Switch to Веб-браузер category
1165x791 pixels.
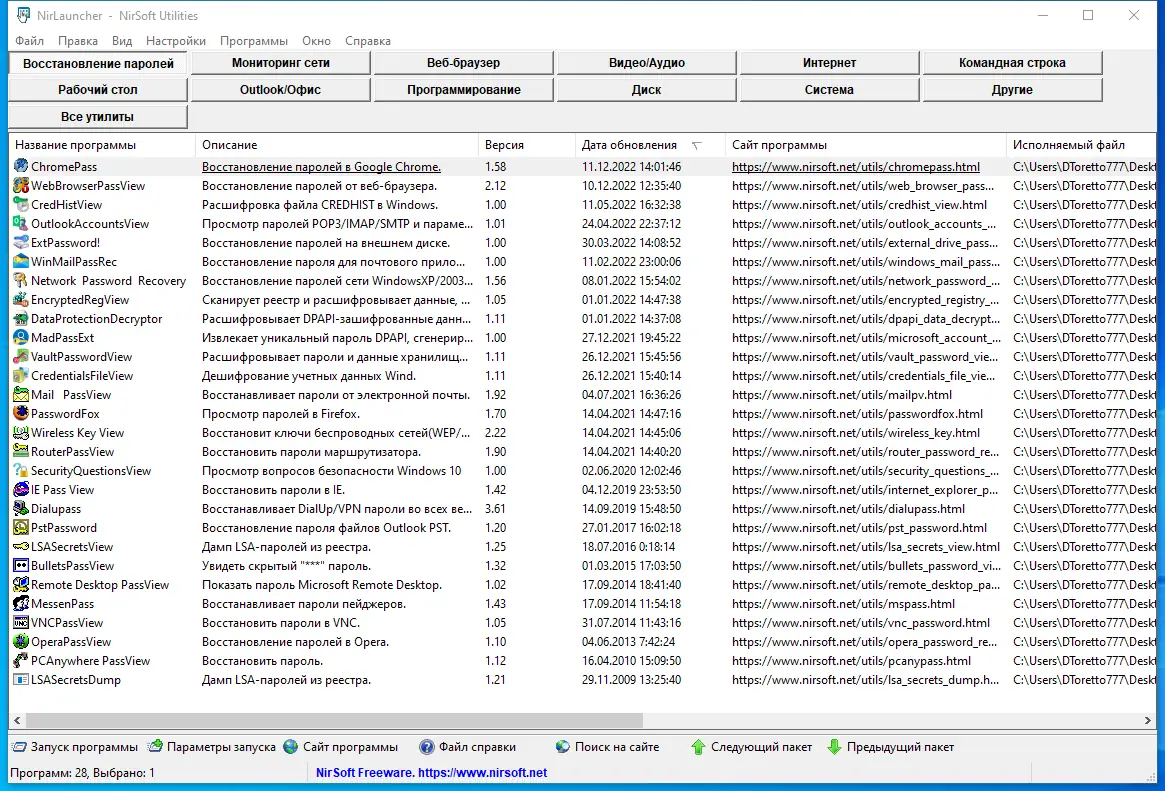464,63
